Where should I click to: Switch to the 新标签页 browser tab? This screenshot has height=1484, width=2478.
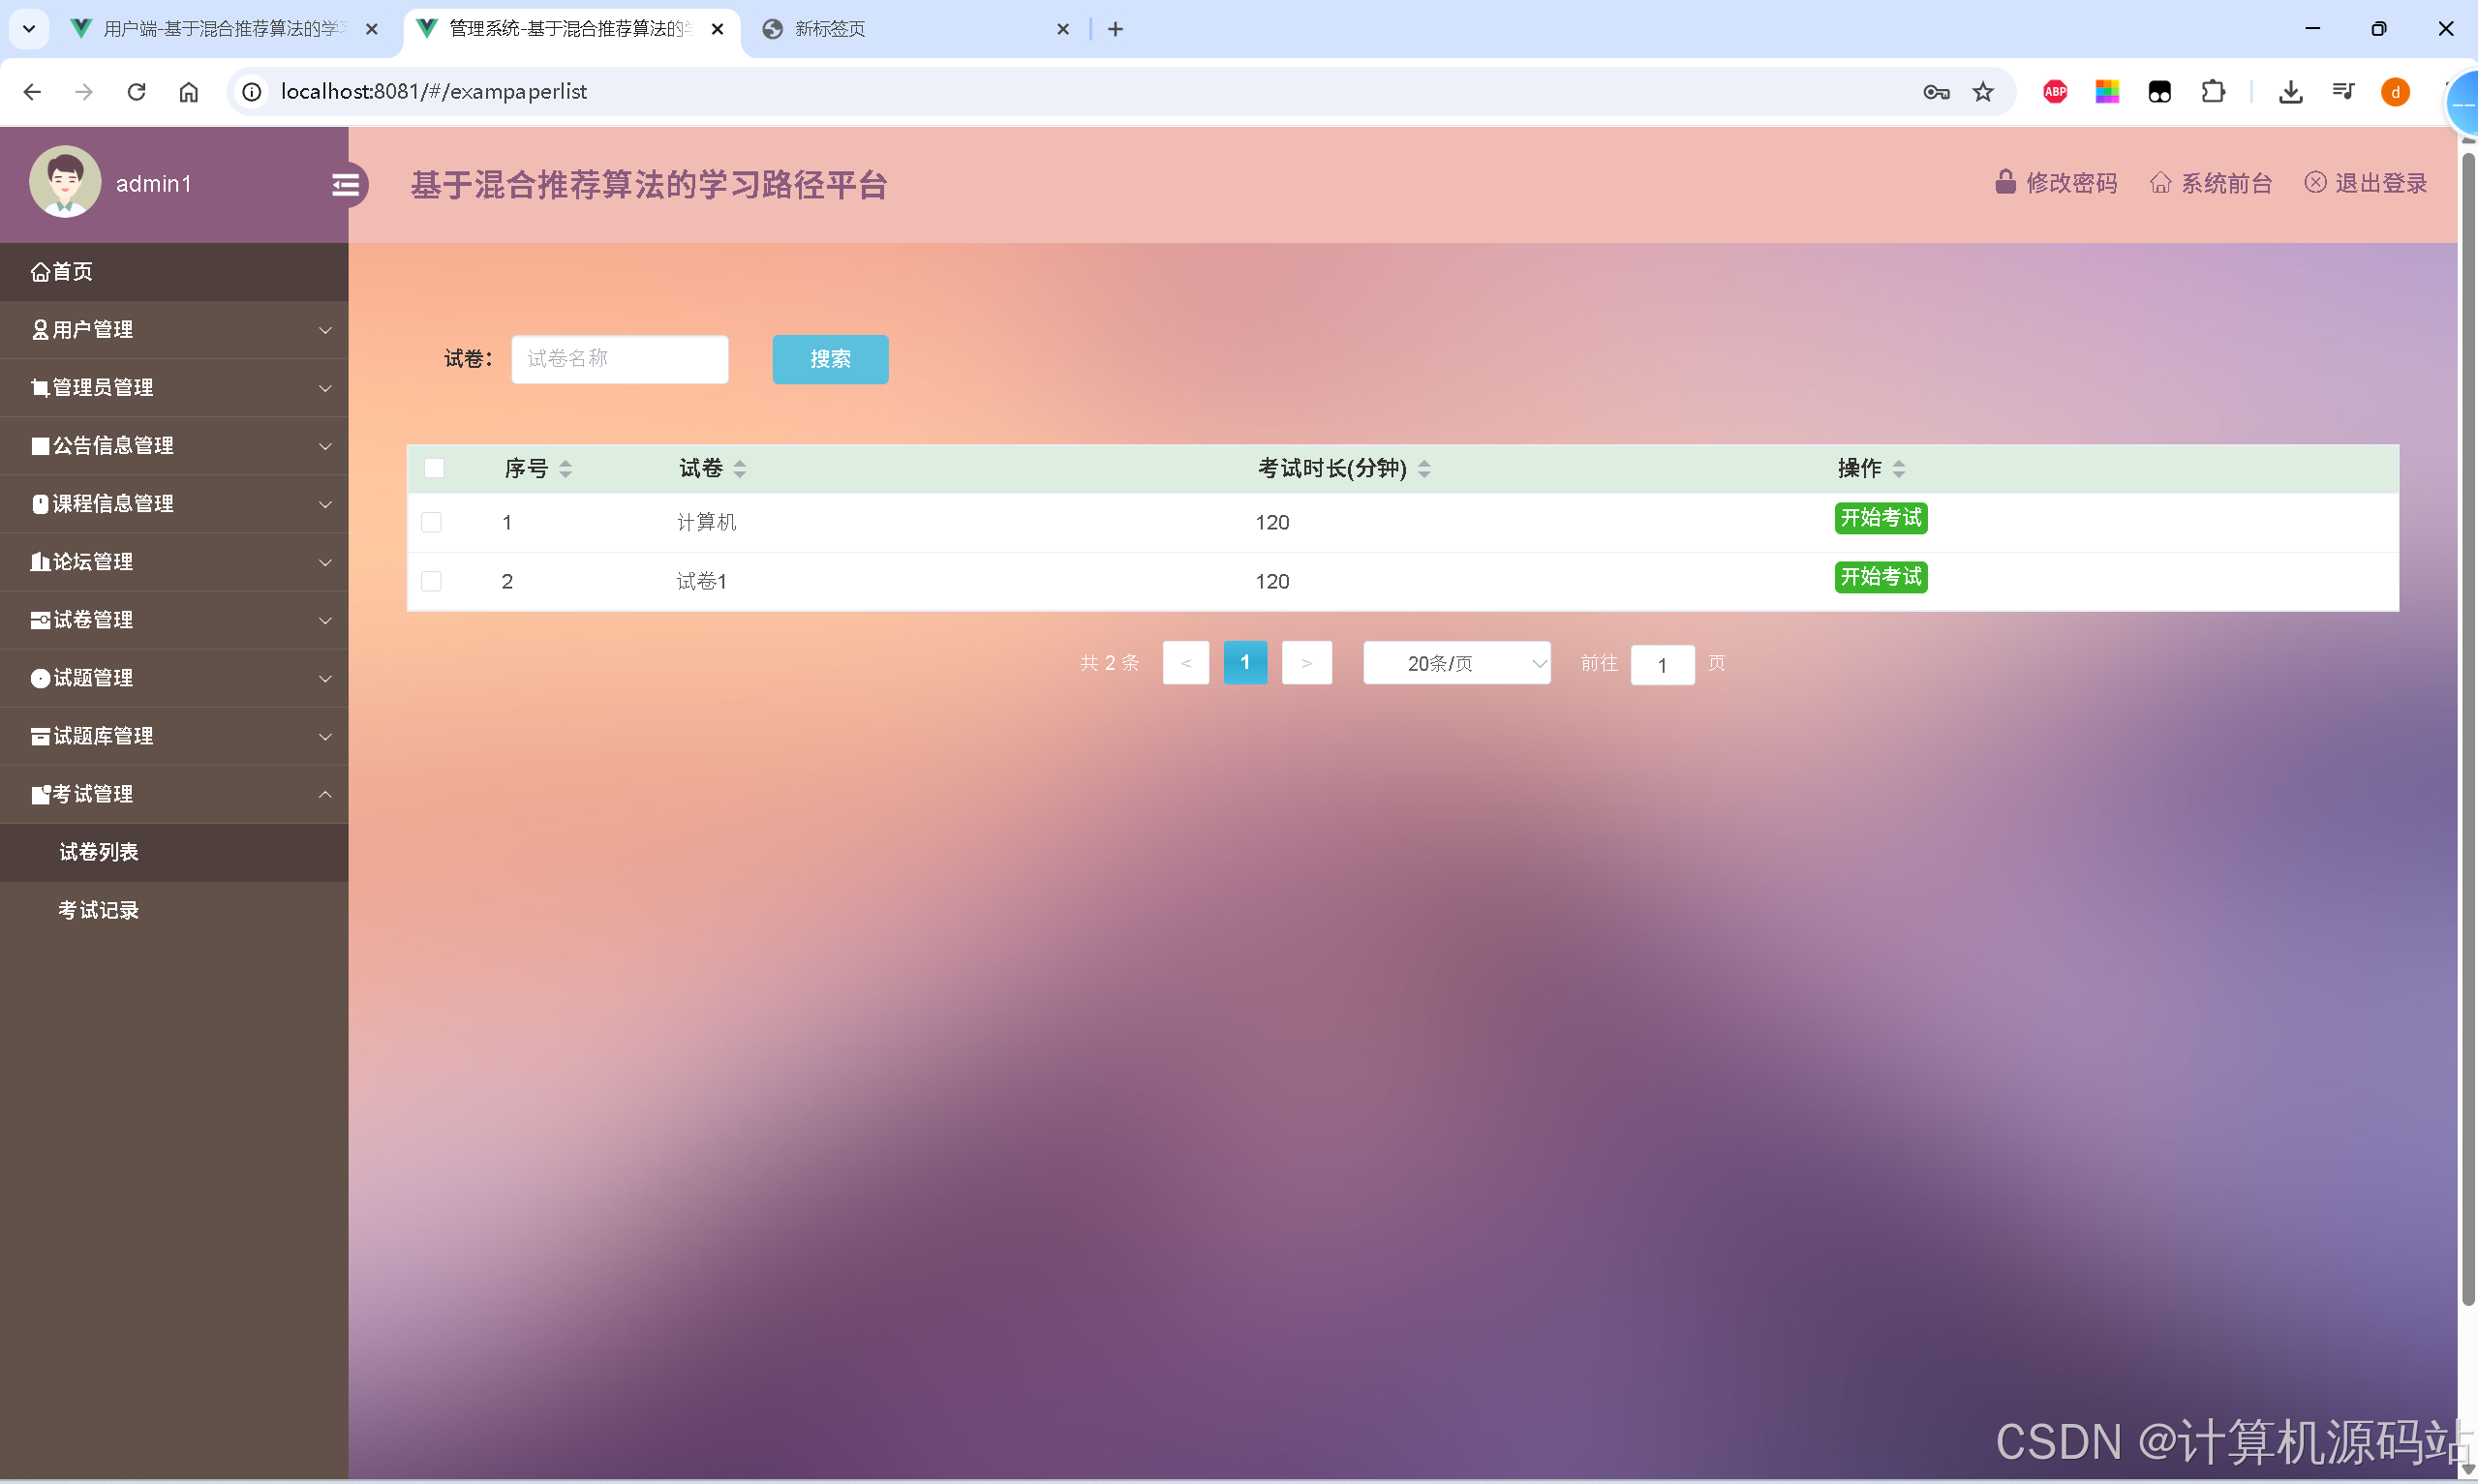coord(880,29)
